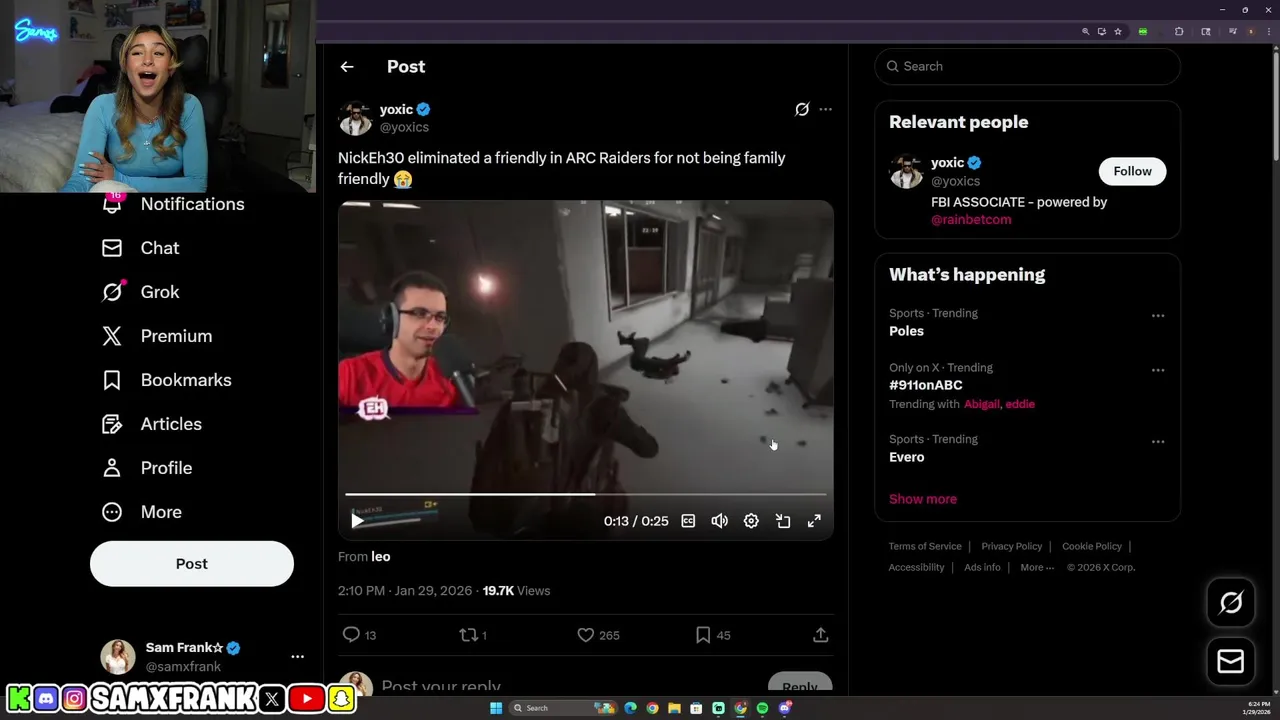
Task: Open Articles in the sidebar
Action: click(152, 424)
